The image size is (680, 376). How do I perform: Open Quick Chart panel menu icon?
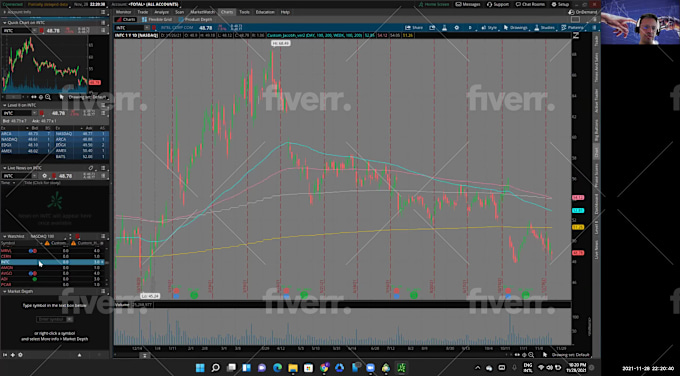pyautogui.click(x=103, y=23)
